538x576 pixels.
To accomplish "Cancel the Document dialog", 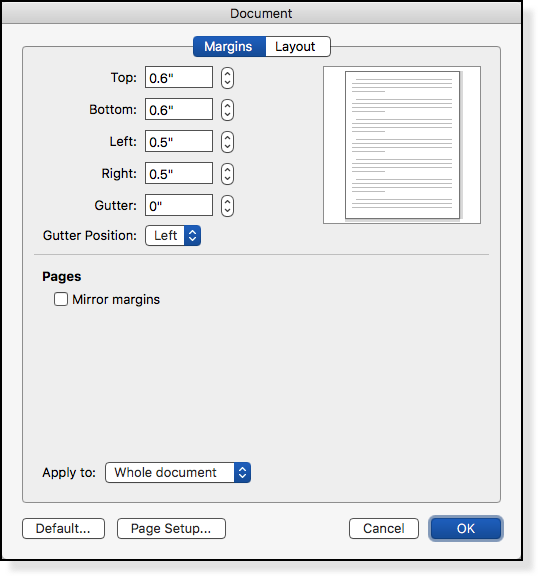I will (x=384, y=529).
